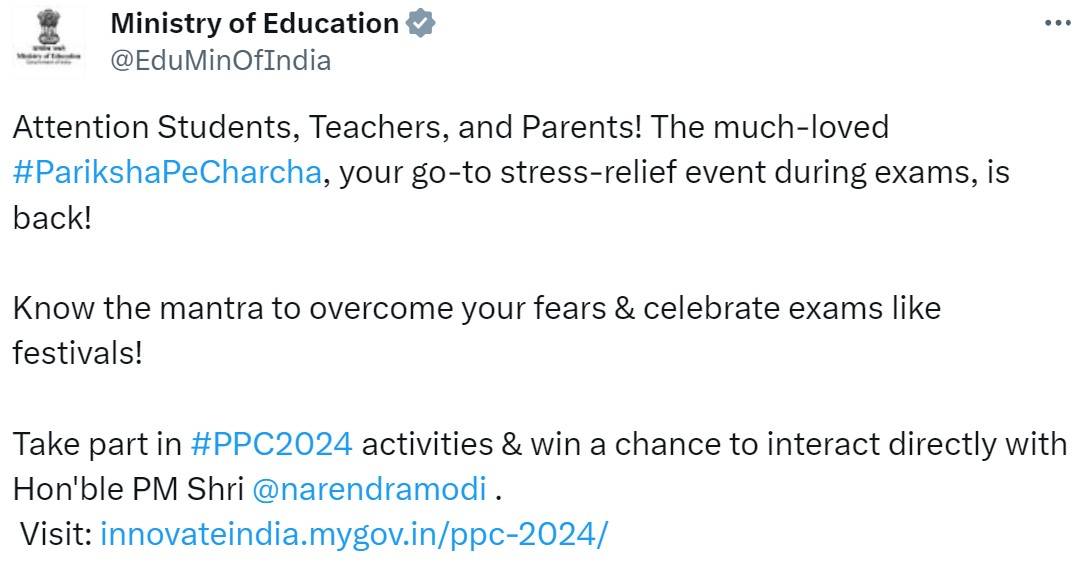Open the #ParikshaPeCharcha hashtag
Viewport: 1072px width, 568px height.
pyautogui.click(x=167, y=173)
